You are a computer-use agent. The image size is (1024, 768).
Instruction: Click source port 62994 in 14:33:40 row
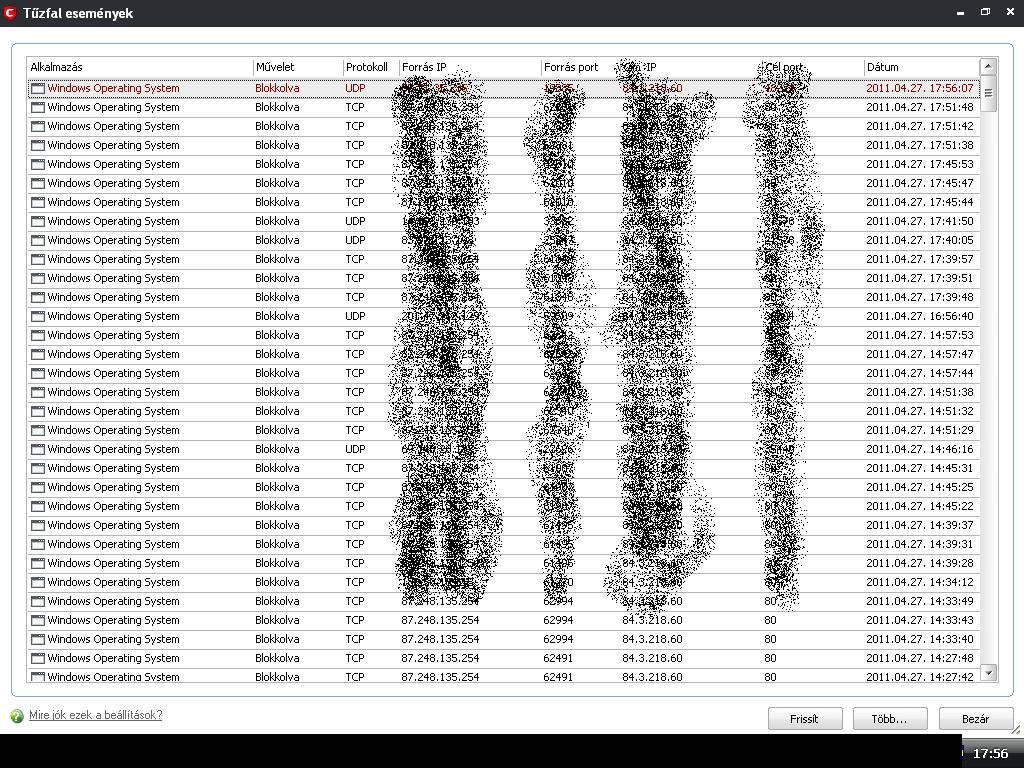click(558, 639)
